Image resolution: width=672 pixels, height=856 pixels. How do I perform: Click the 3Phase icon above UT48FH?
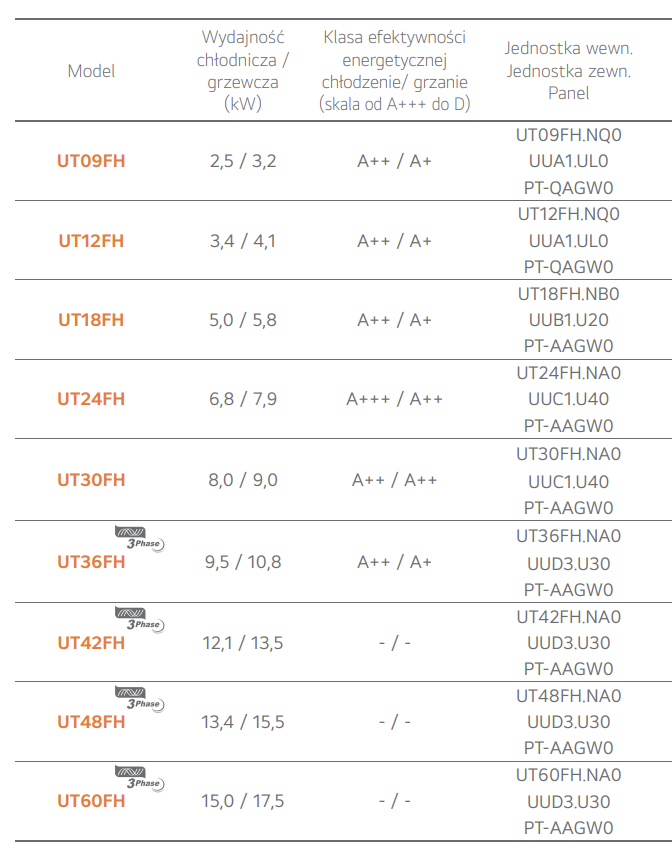(140, 699)
